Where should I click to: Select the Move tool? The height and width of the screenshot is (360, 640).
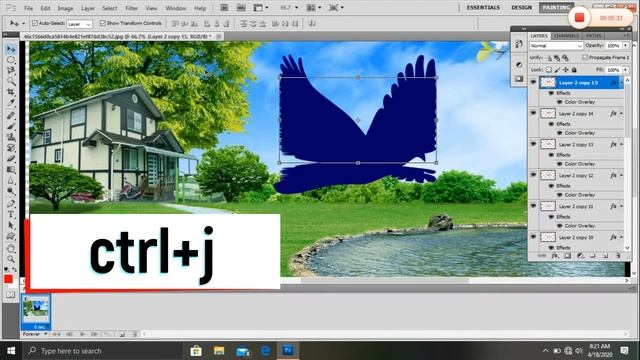[x=11, y=49]
